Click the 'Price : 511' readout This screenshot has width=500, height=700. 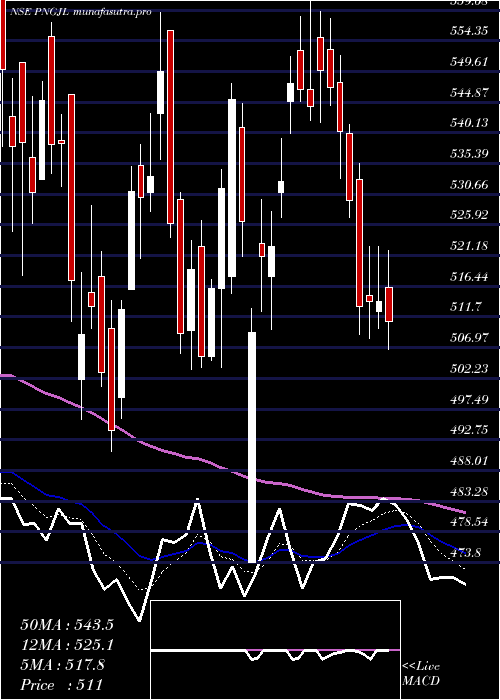[x=62, y=685]
